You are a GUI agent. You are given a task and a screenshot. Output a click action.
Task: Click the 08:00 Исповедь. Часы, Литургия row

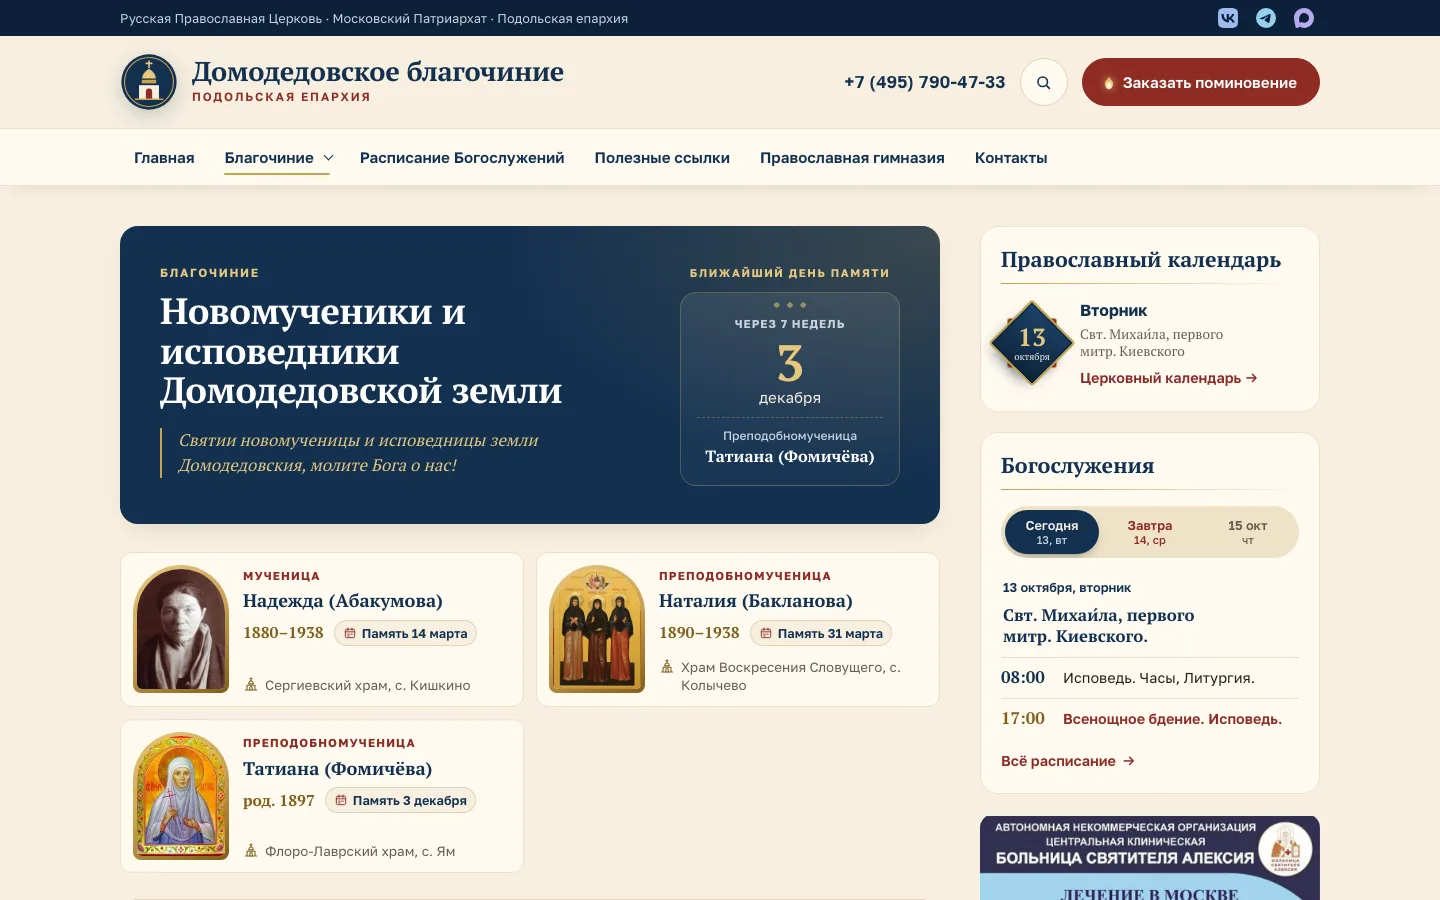point(1150,678)
